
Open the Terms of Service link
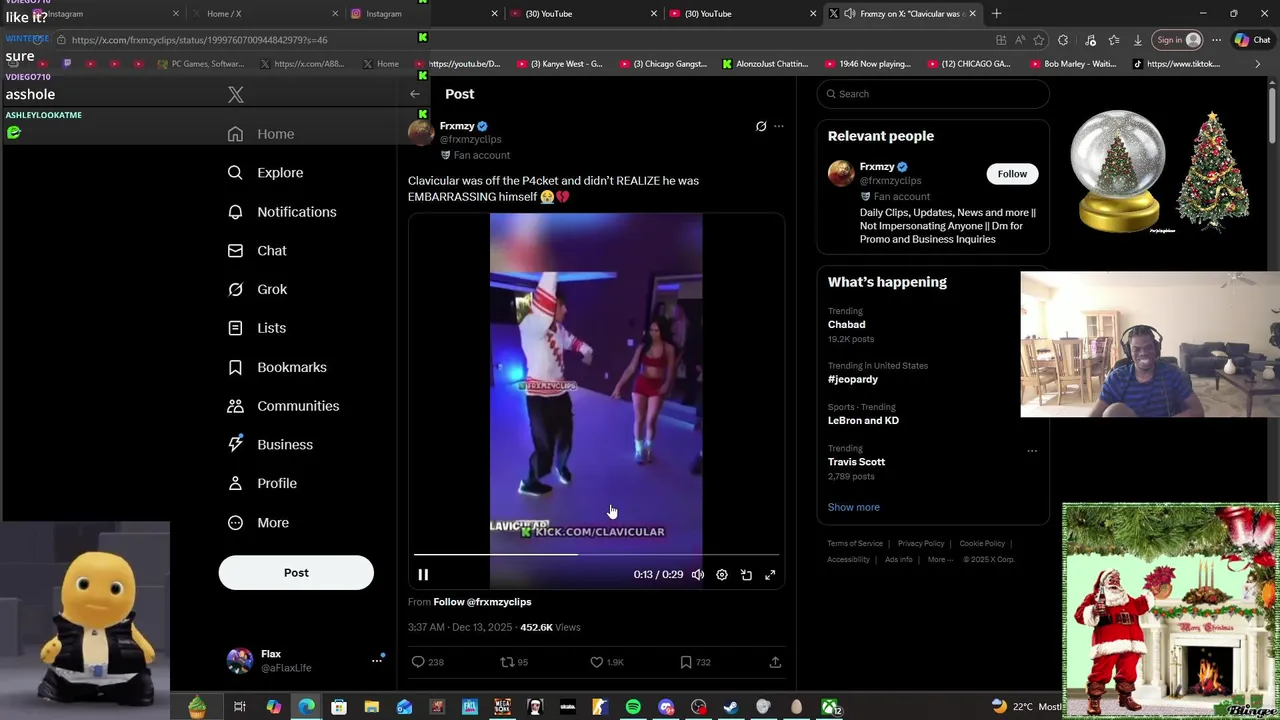coord(855,544)
